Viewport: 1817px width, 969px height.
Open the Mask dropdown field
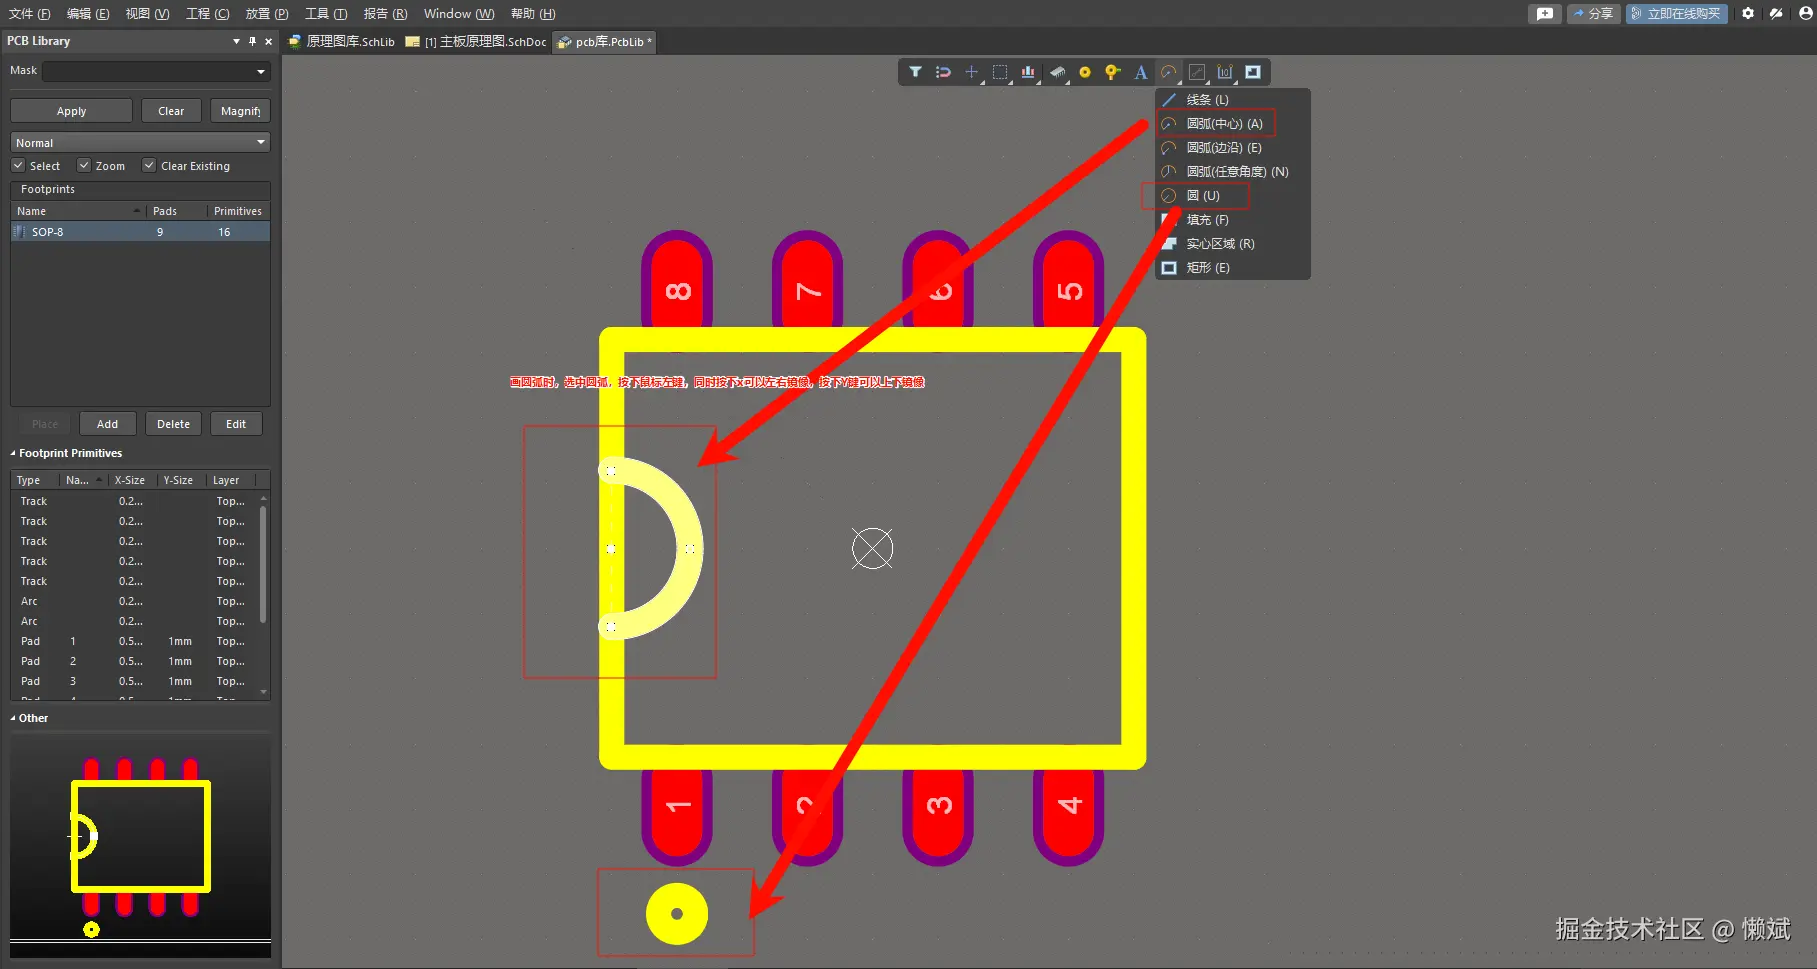(156, 71)
